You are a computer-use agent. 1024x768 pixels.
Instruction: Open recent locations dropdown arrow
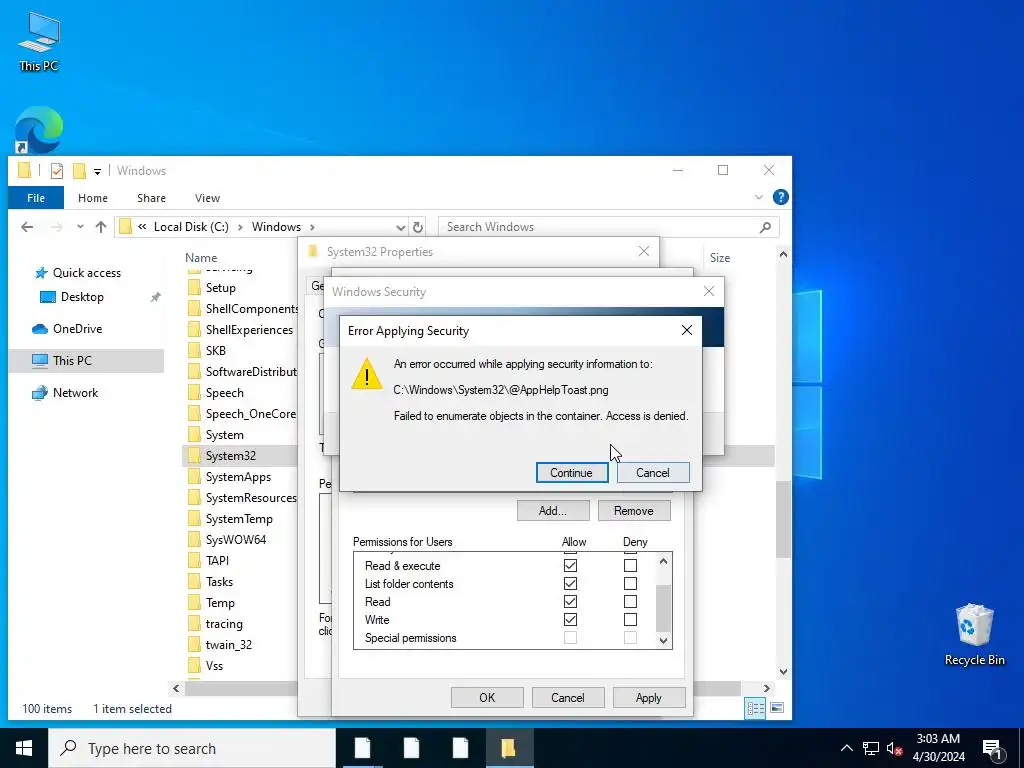(x=80, y=227)
